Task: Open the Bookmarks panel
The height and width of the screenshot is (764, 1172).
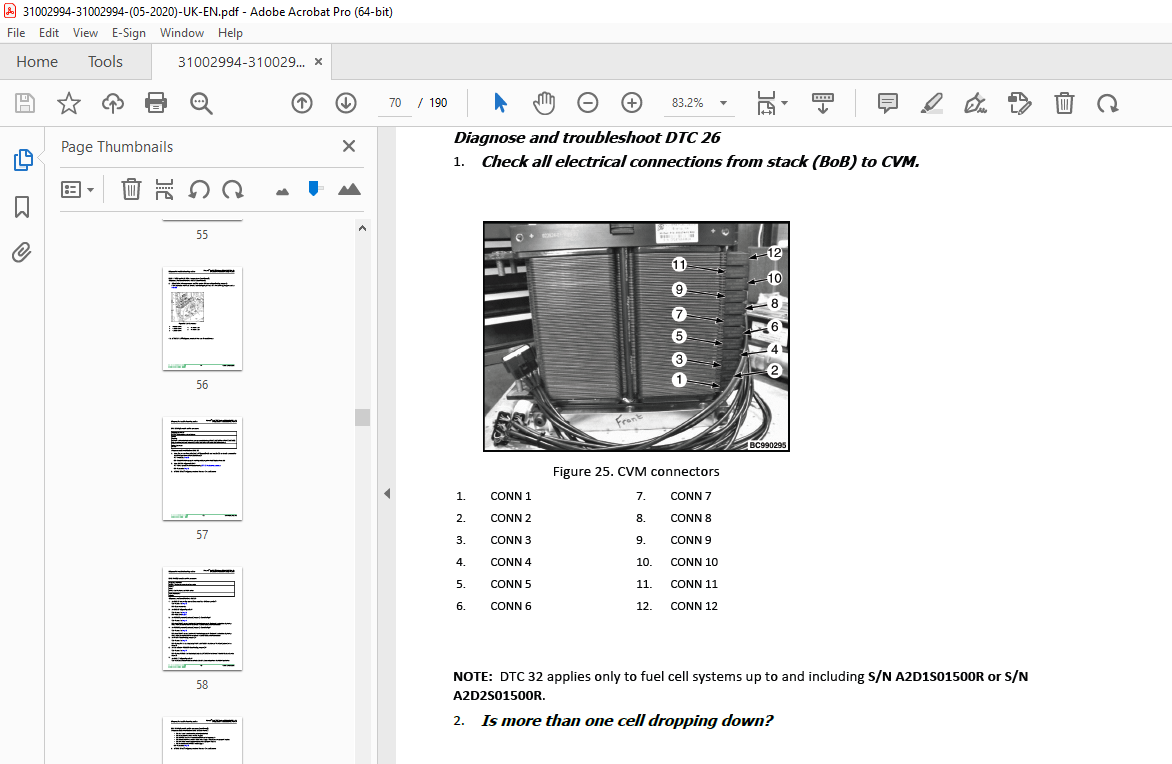Action: tap(22, 207)
